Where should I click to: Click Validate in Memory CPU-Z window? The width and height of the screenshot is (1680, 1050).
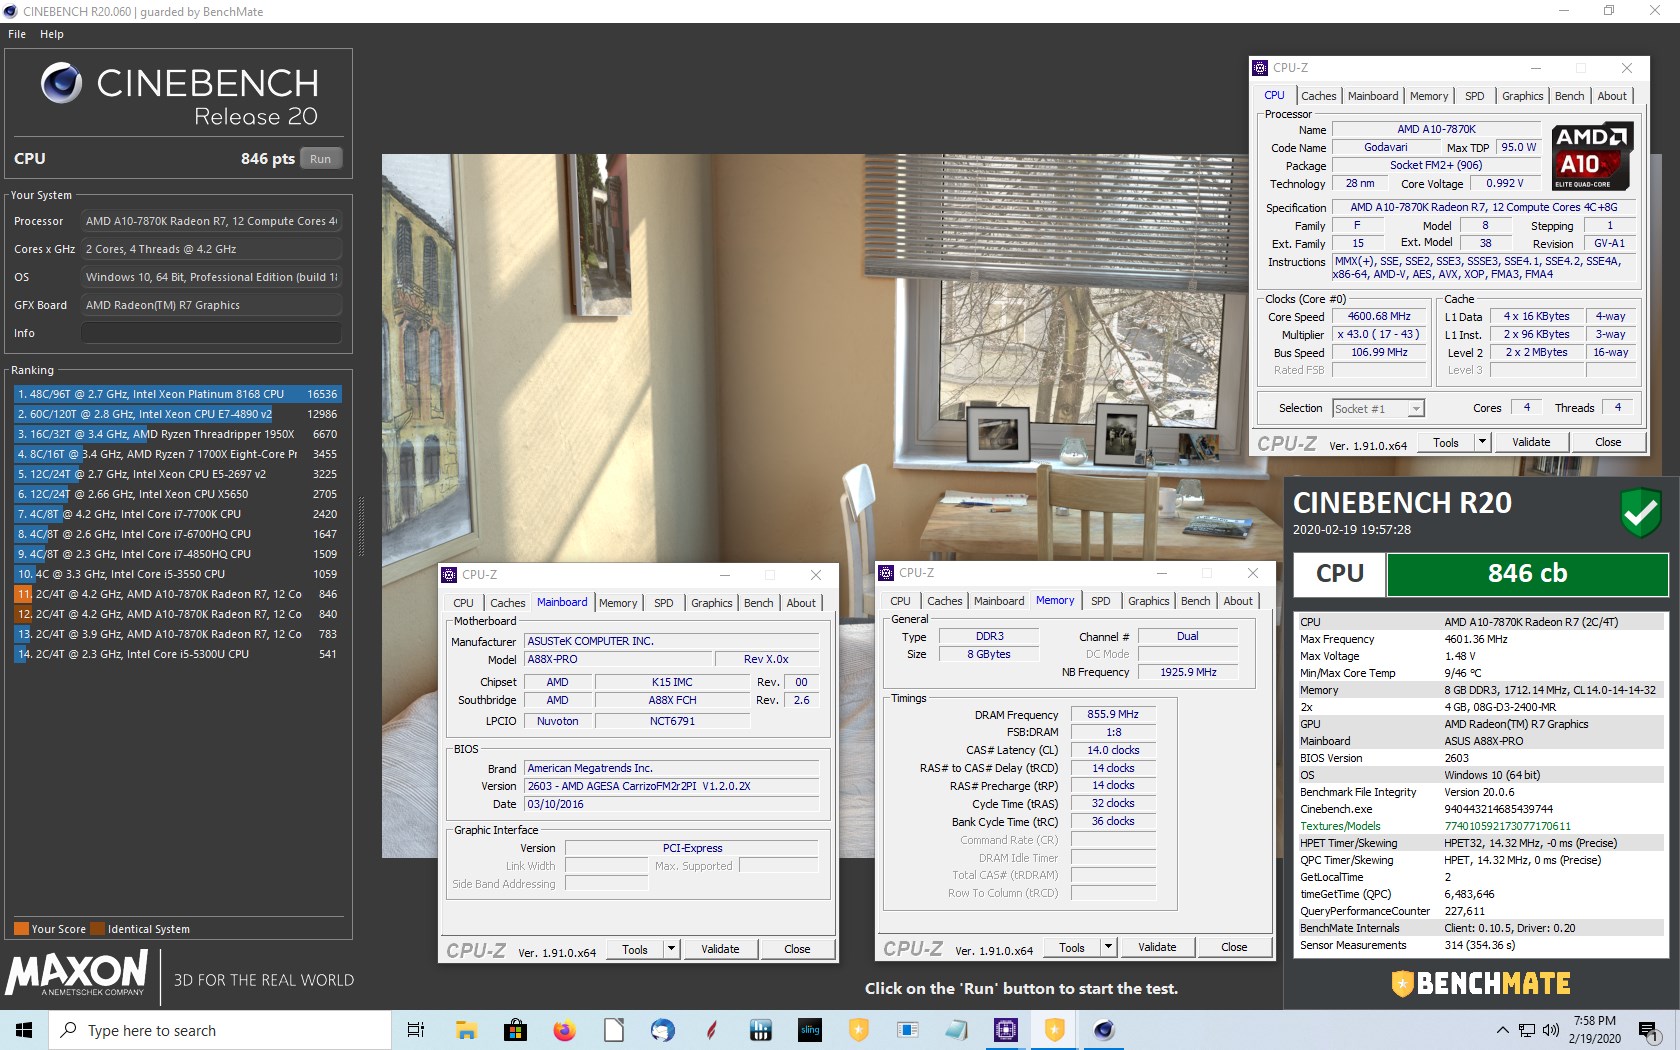point(1157,947)
